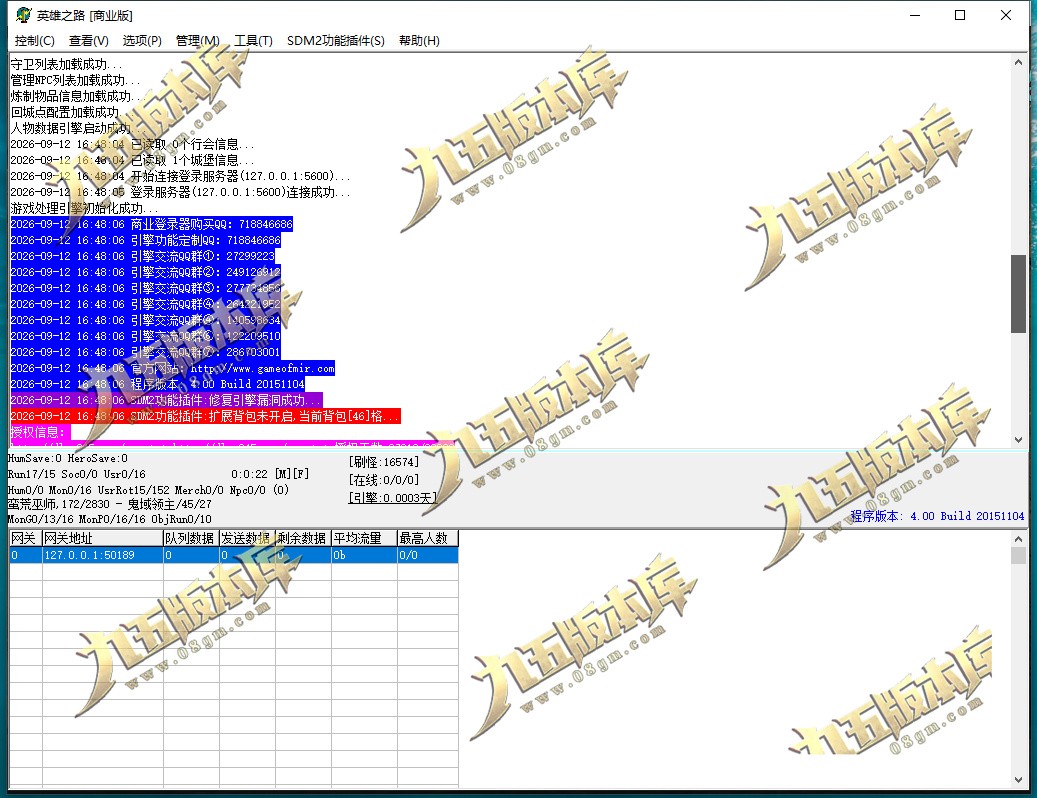
Task: Click the 平均流量 column header
Action: tap(364, 538)
